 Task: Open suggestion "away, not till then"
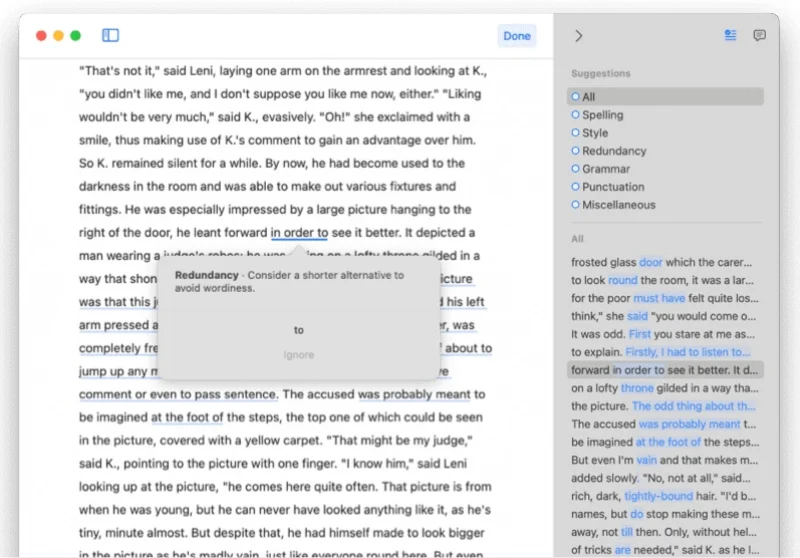665,532
